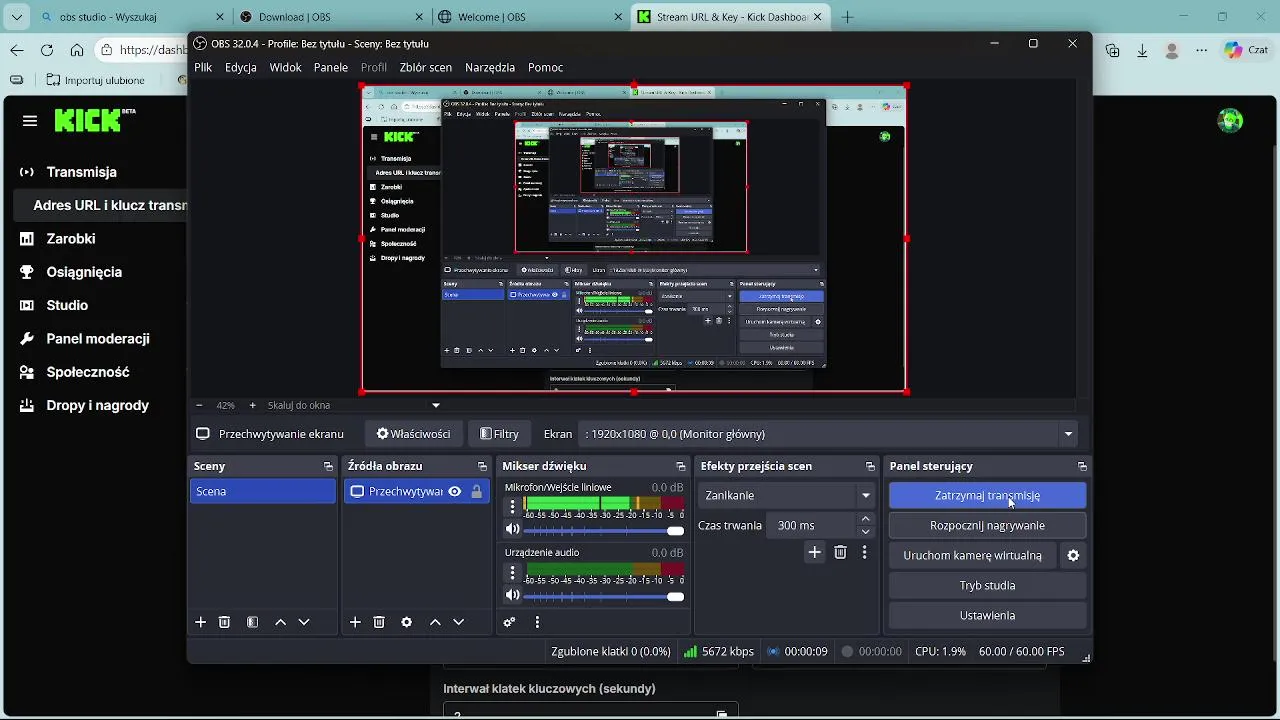The height and width of the screenshot is (720, 1280).
Task: Move the source up in Źródła obrazu
Action: [x=435, y=622]
